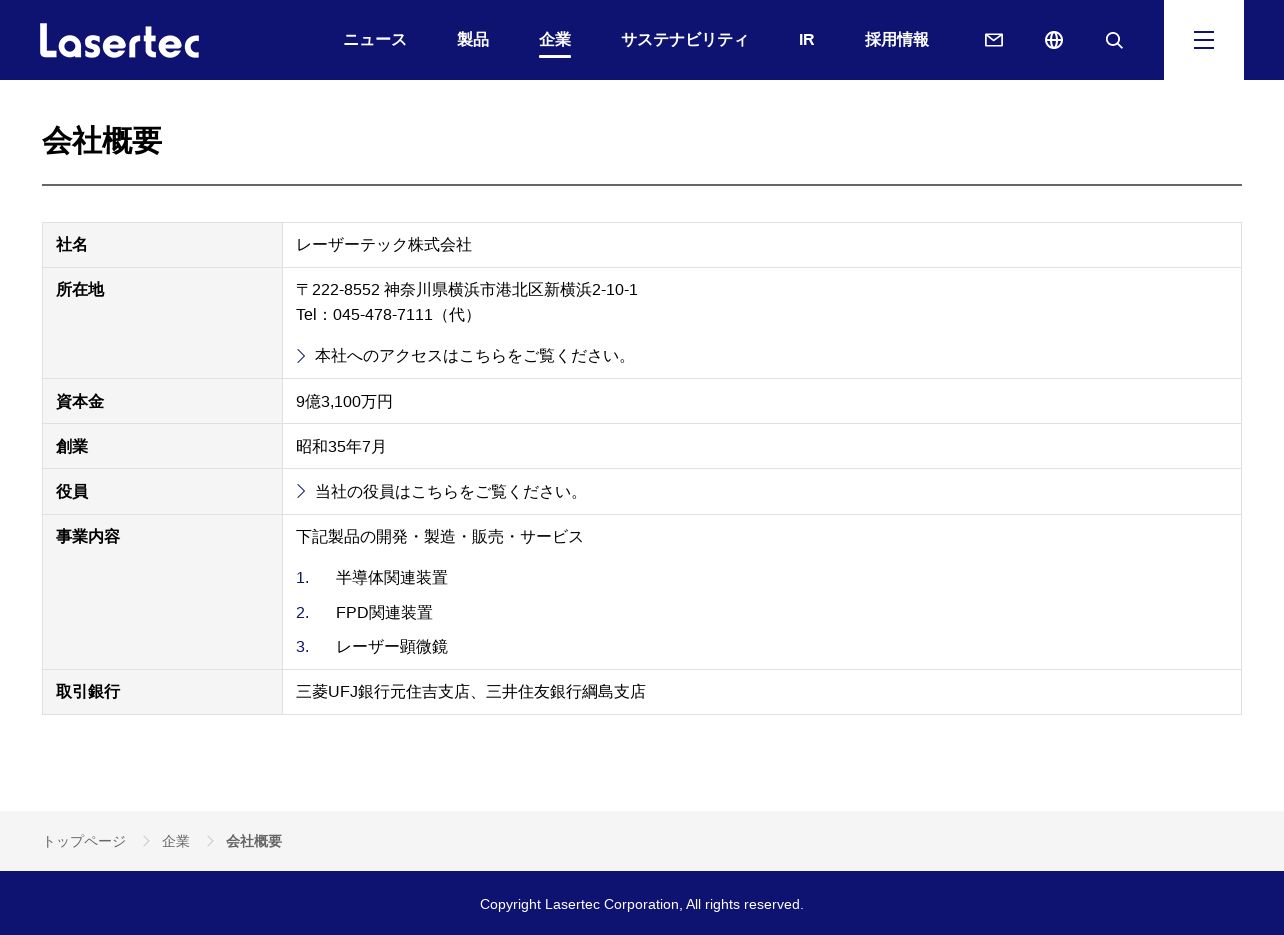Click the postal address line 〒222-8552
The width and height of the screenshot is (1284, 935).
pos(467,290)
